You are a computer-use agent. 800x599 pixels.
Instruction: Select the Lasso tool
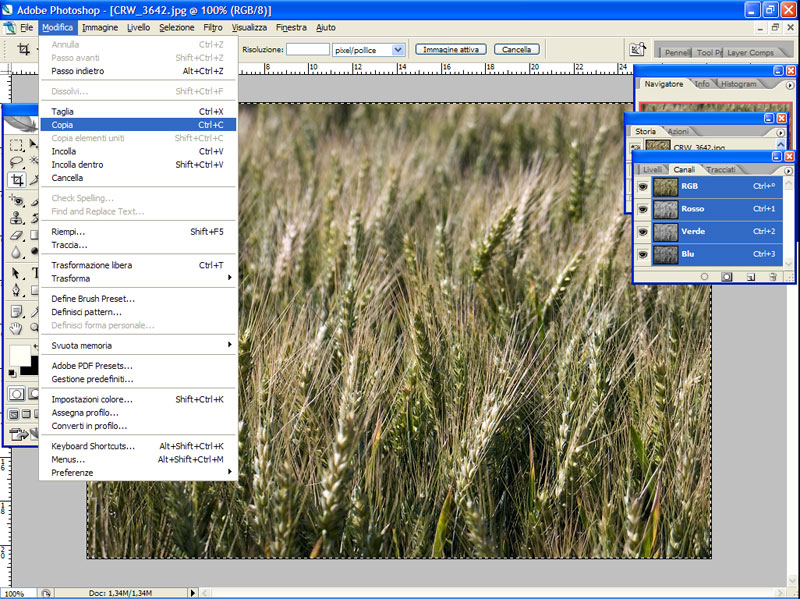tap(17, 162)
